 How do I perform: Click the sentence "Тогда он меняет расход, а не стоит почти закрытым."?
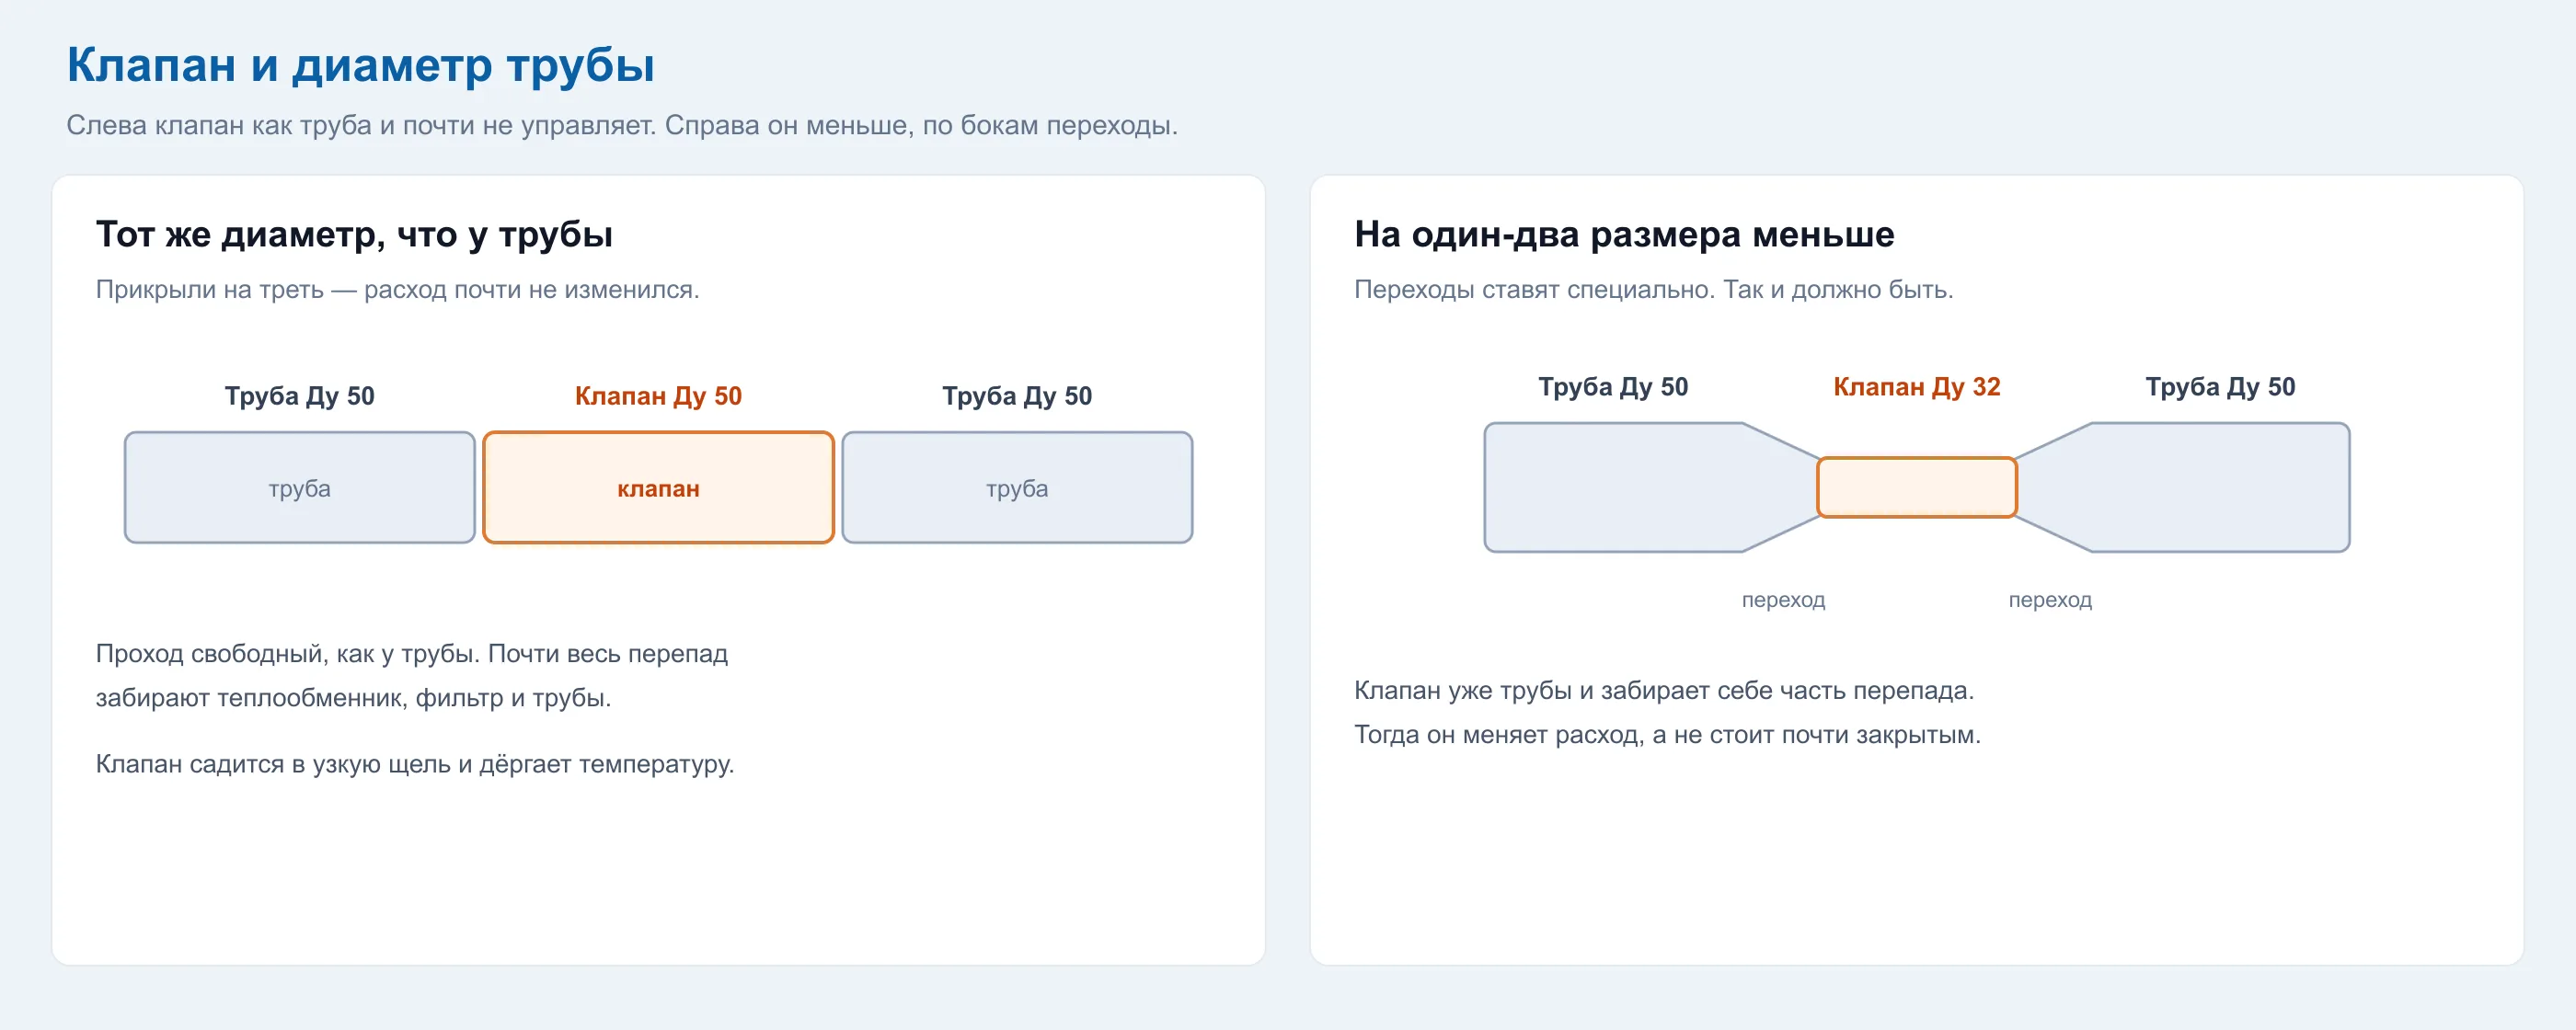tap(1667, 735)
